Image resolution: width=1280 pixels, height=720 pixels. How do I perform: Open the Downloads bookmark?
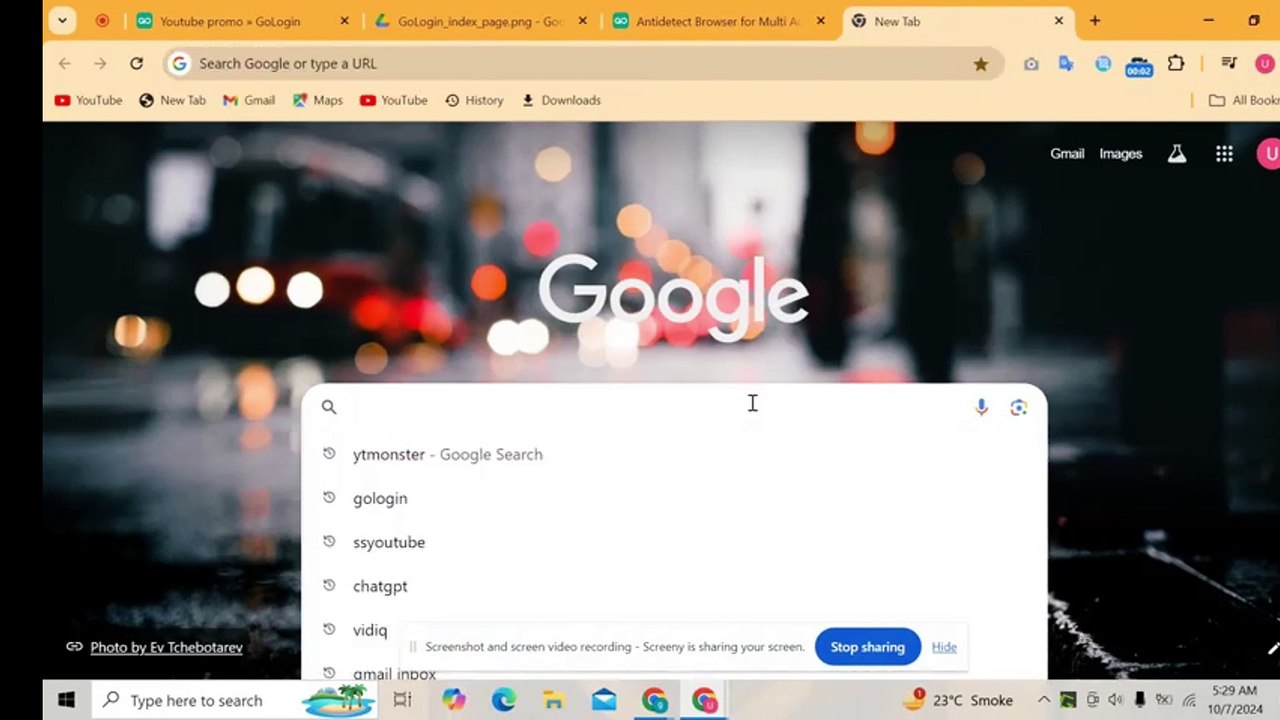561,100
